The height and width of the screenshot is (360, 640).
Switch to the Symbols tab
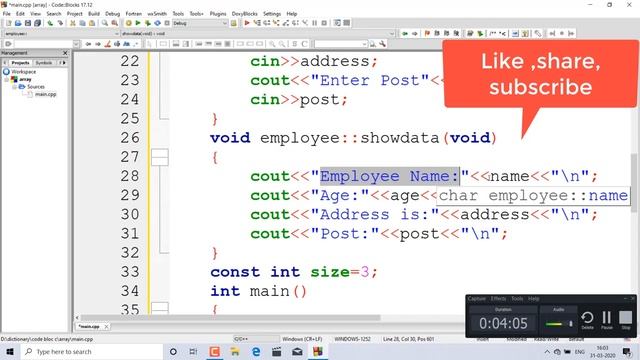[x=44, y=63]
